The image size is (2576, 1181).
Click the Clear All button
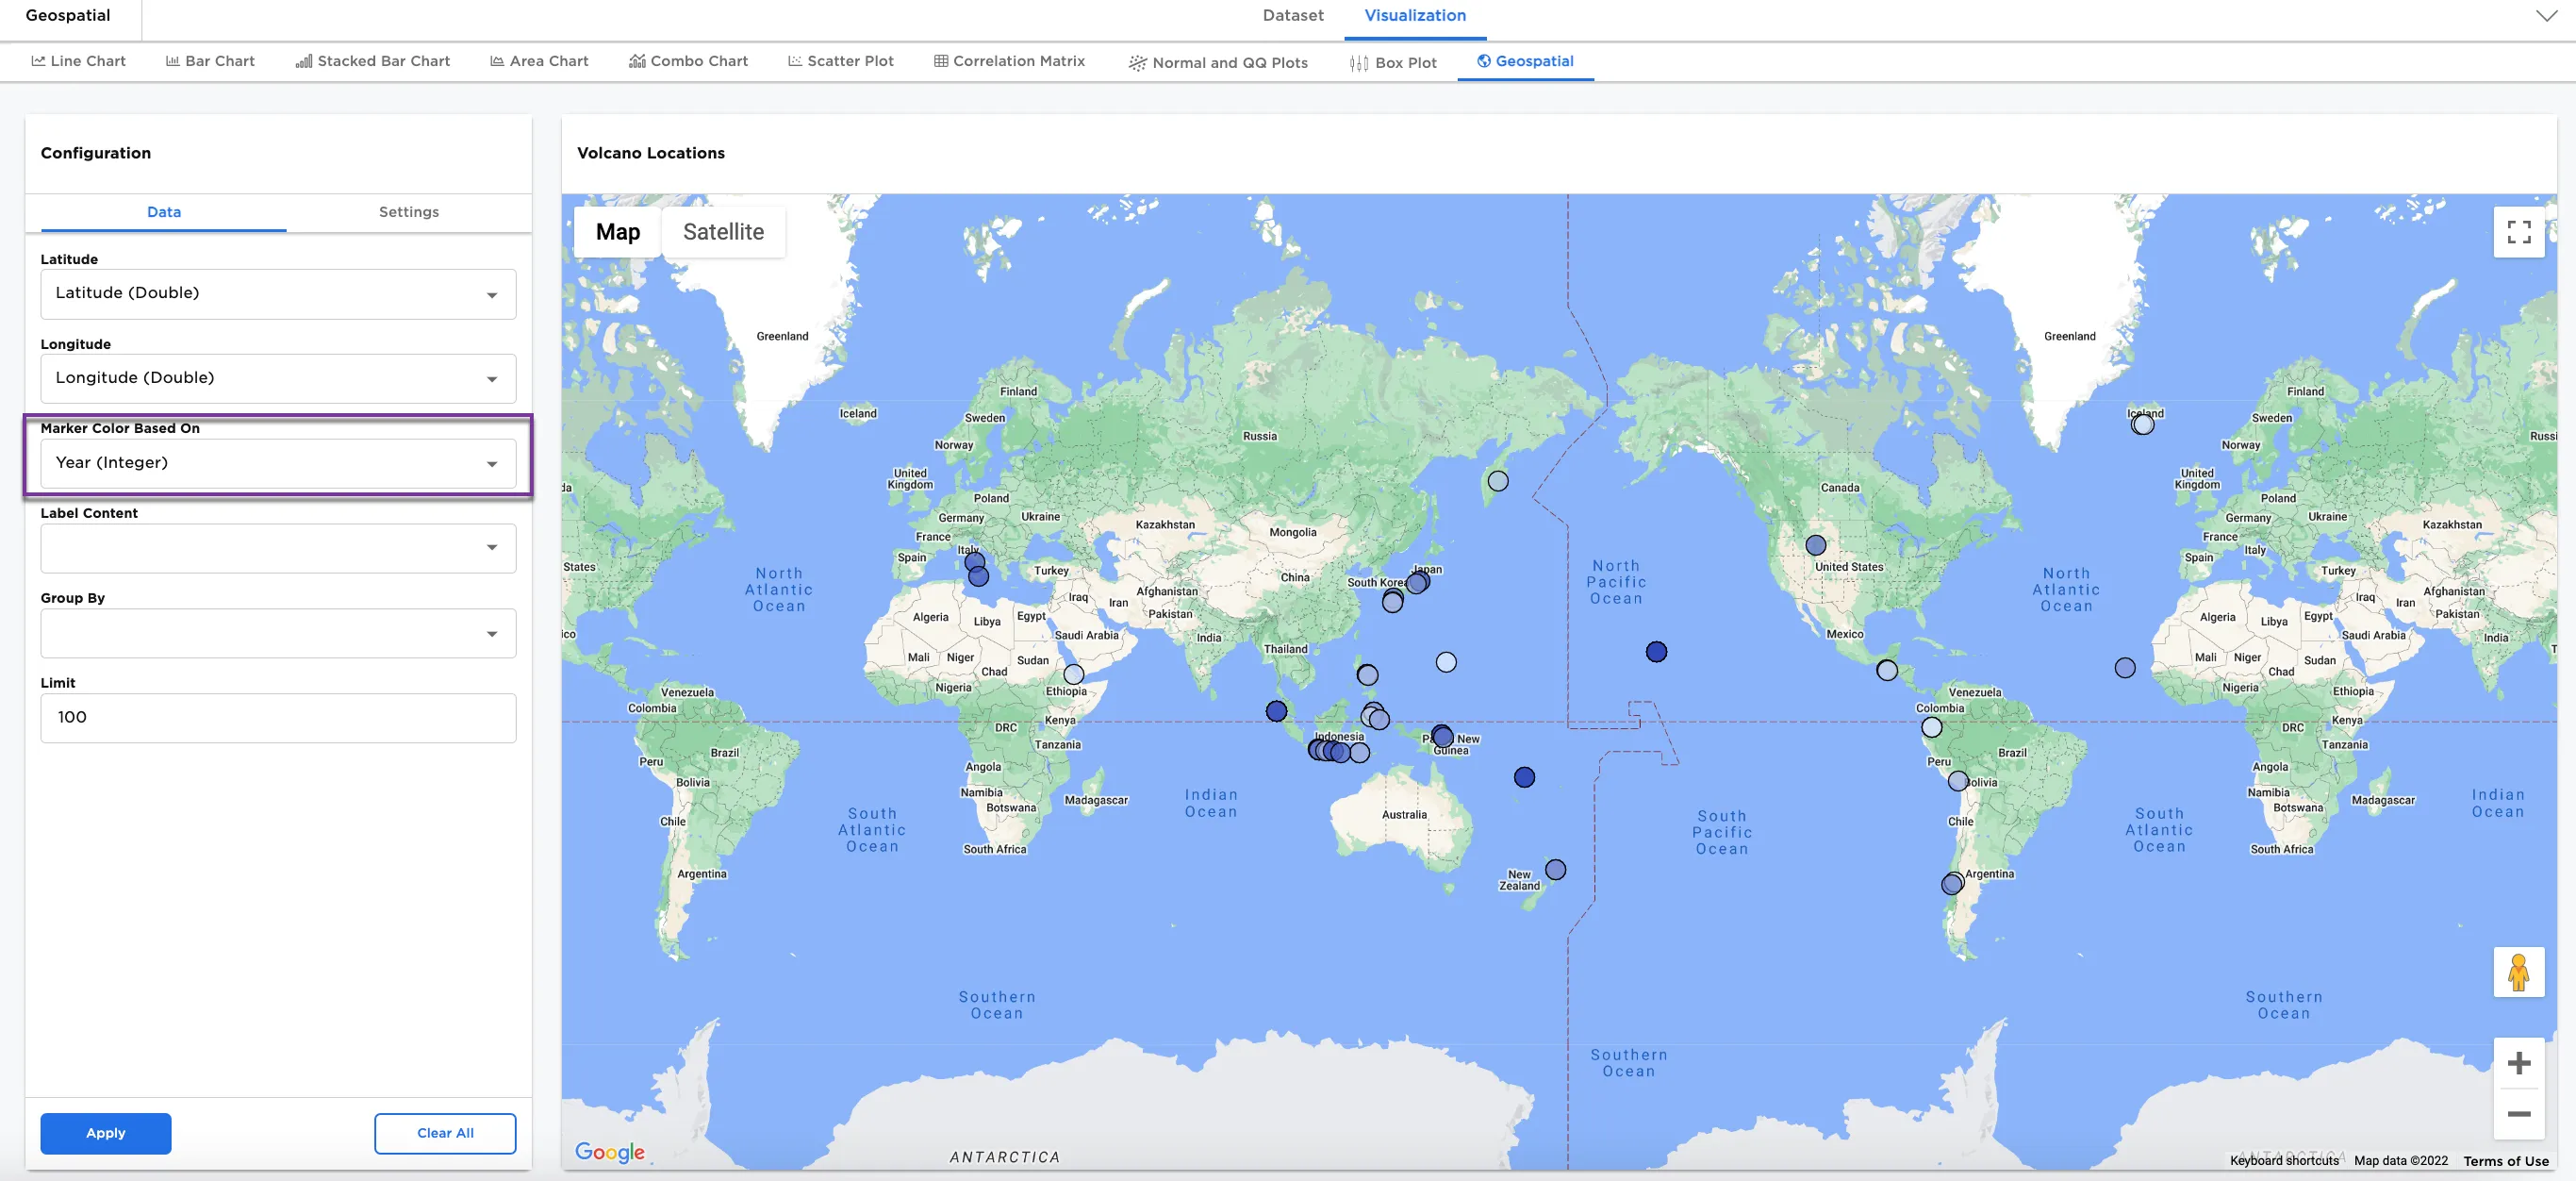445,1133
